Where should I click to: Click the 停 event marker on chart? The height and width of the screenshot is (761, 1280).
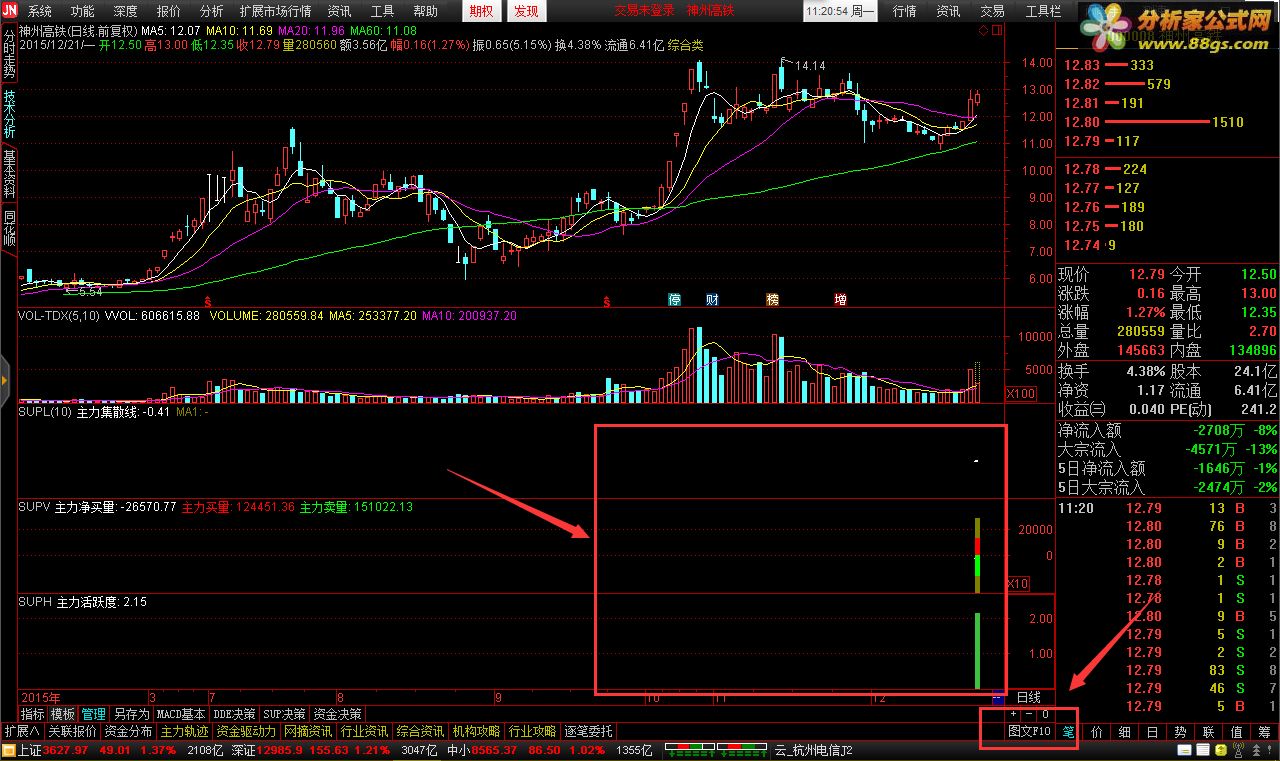pyautogui.click(x=675, y=299)
